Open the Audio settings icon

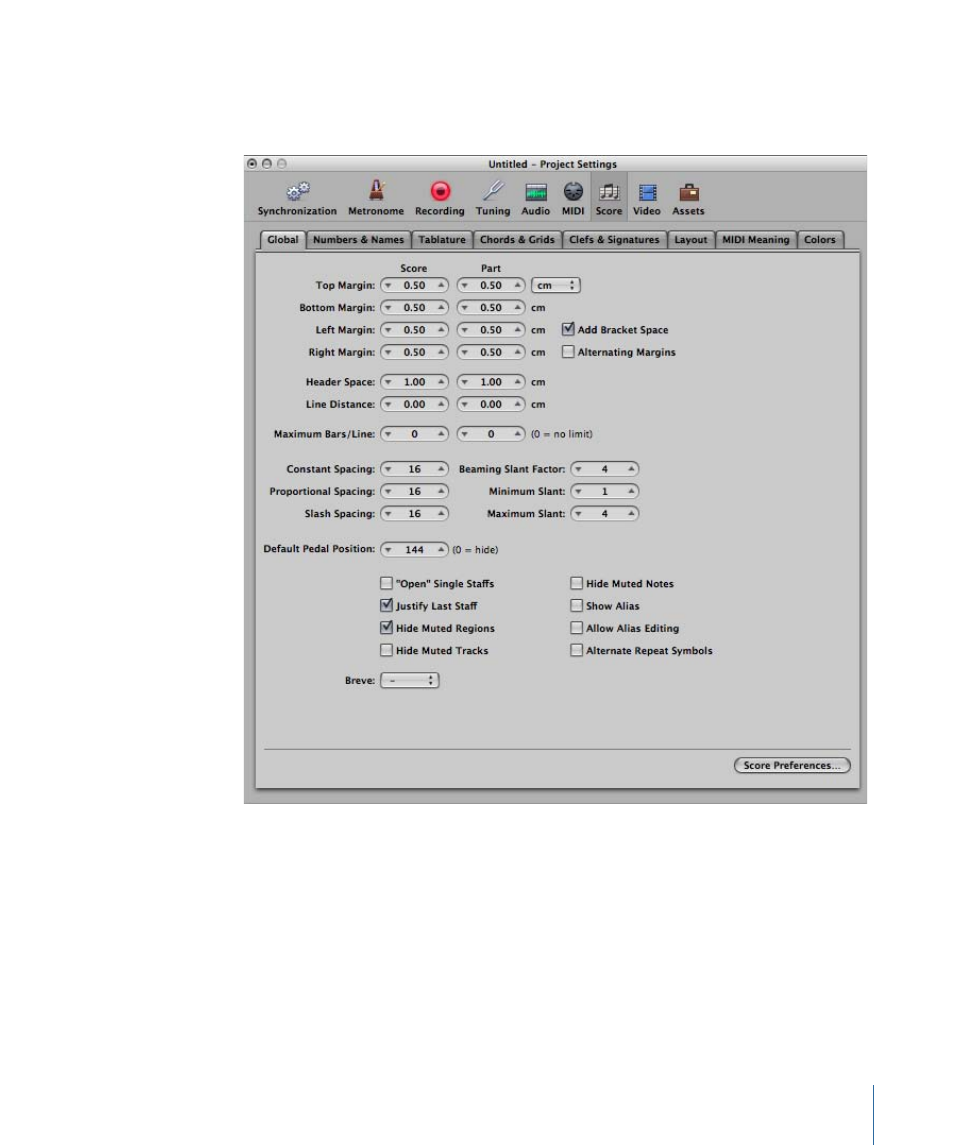click(x=535, y=199)
